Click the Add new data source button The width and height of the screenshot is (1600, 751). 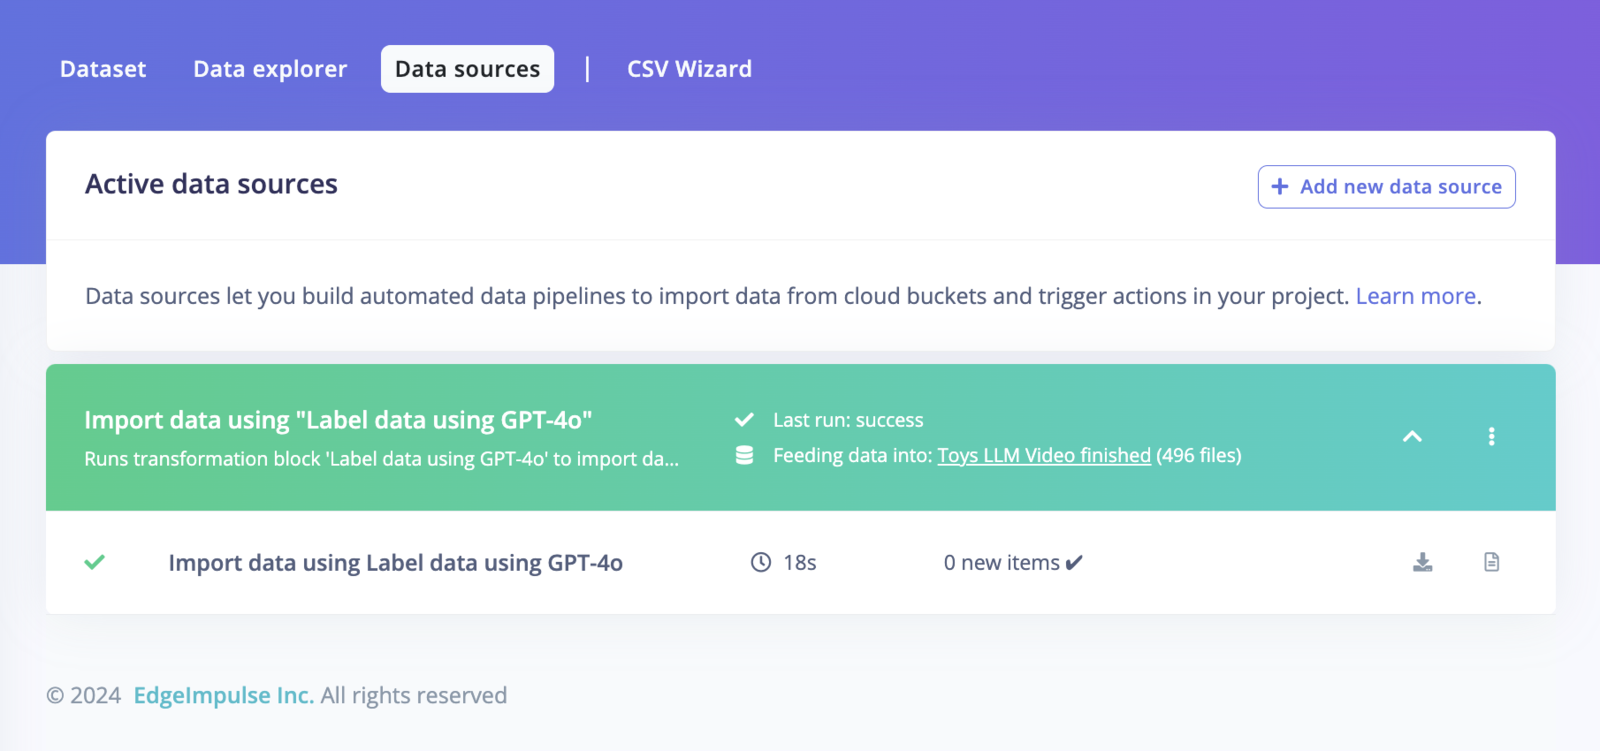[1386, 187]
